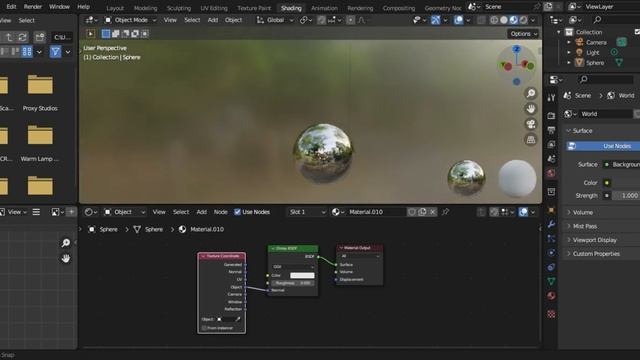This screenshot has width=640, height=360.
Task: Click file browser parent directory icon
Action: point(9,37)
